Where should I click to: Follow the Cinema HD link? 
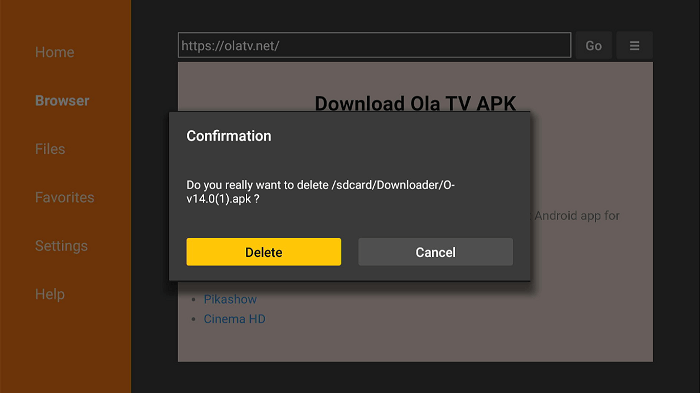click(234, 319)
